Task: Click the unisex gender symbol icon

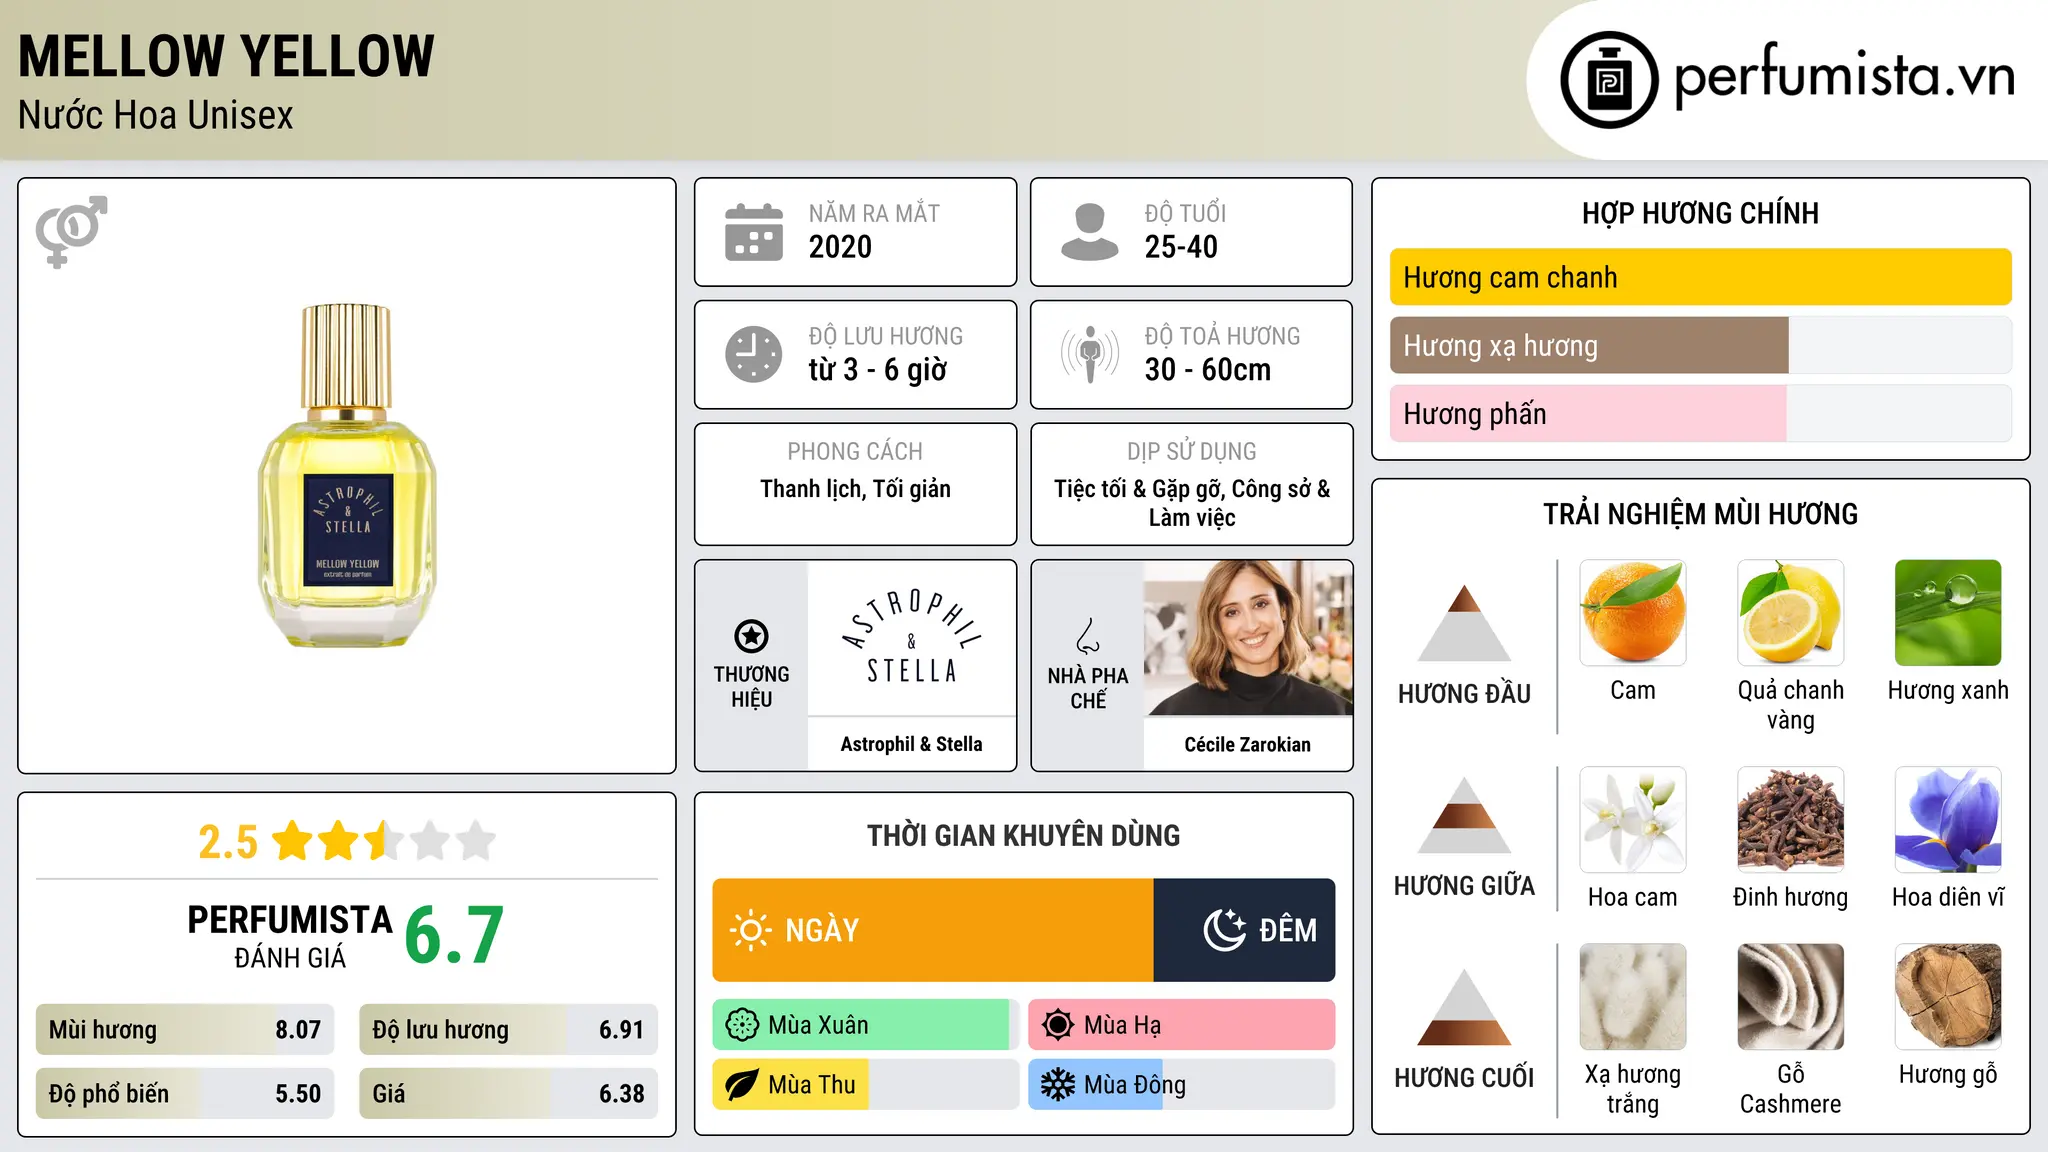Action: (x=71, y=231)
